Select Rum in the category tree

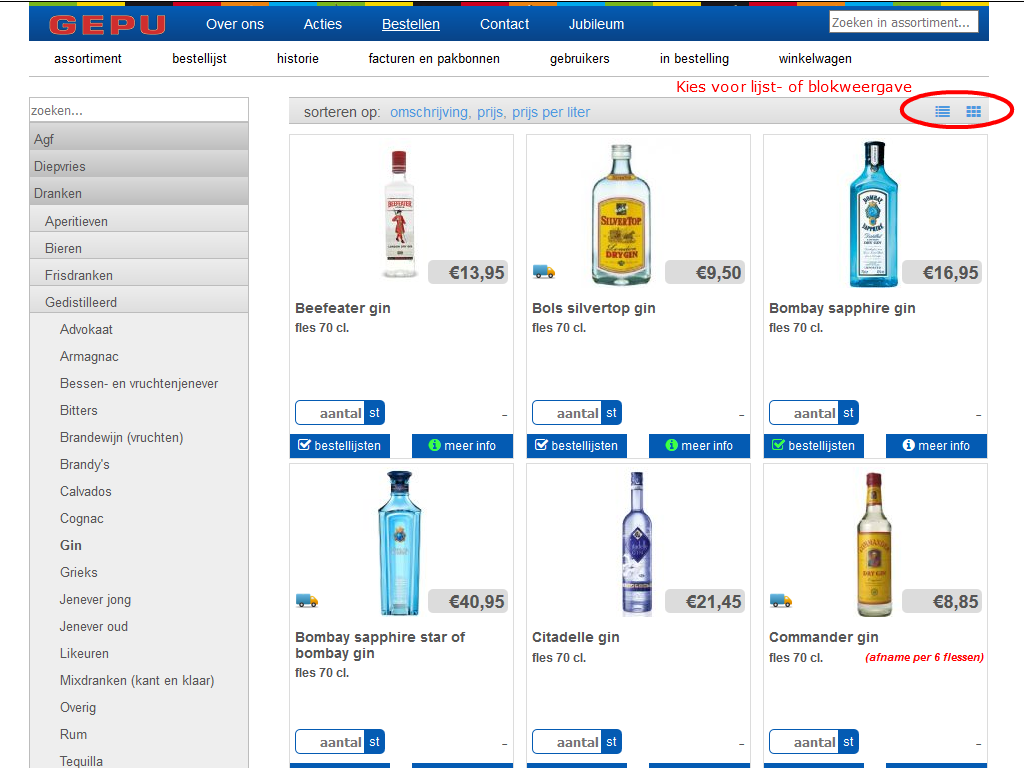coord(73,734)
